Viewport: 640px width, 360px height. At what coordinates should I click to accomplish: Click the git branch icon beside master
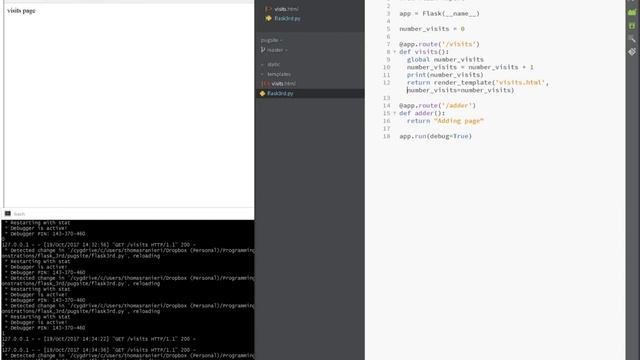pyautogui.click(x=263, y=50)
